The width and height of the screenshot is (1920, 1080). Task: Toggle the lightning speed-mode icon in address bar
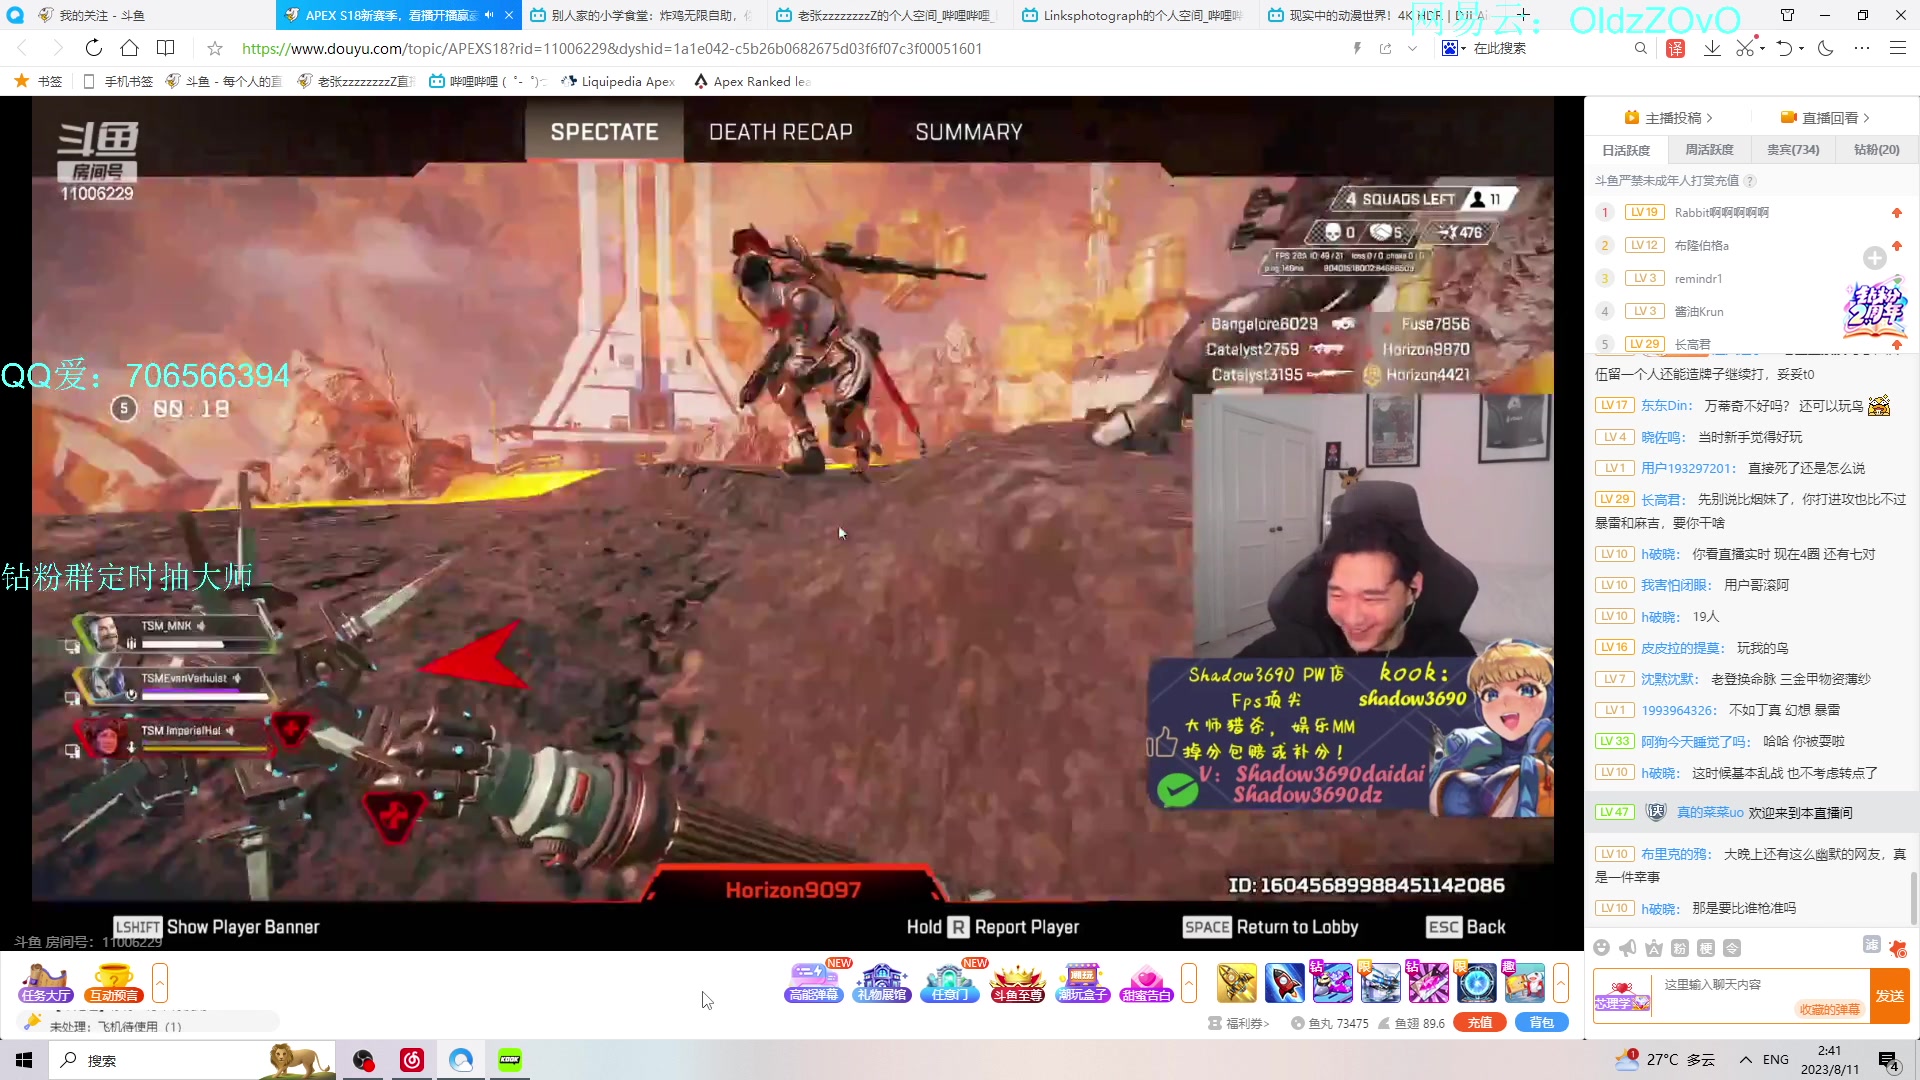(1357, 48)
